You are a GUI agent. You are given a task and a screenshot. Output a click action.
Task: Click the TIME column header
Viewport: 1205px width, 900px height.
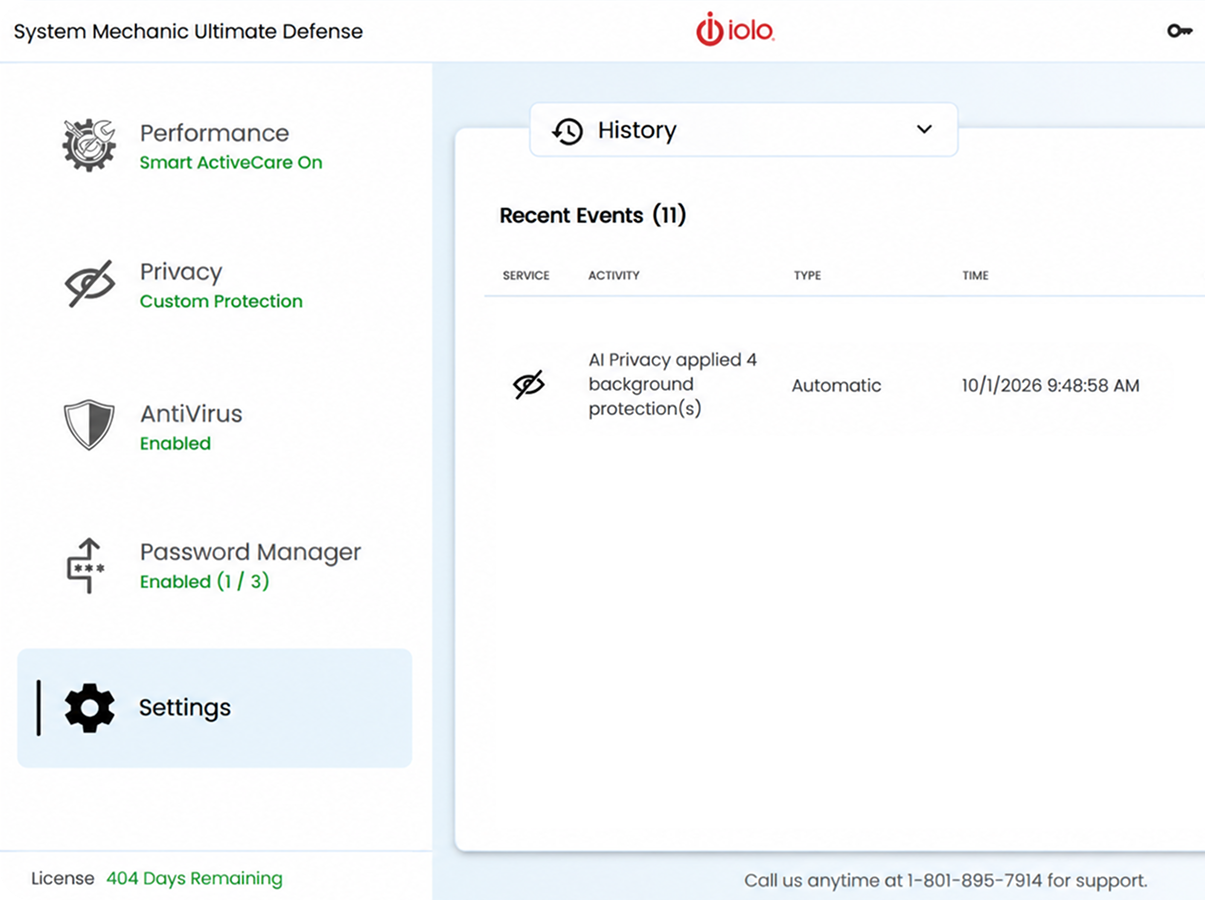(975, 275)
